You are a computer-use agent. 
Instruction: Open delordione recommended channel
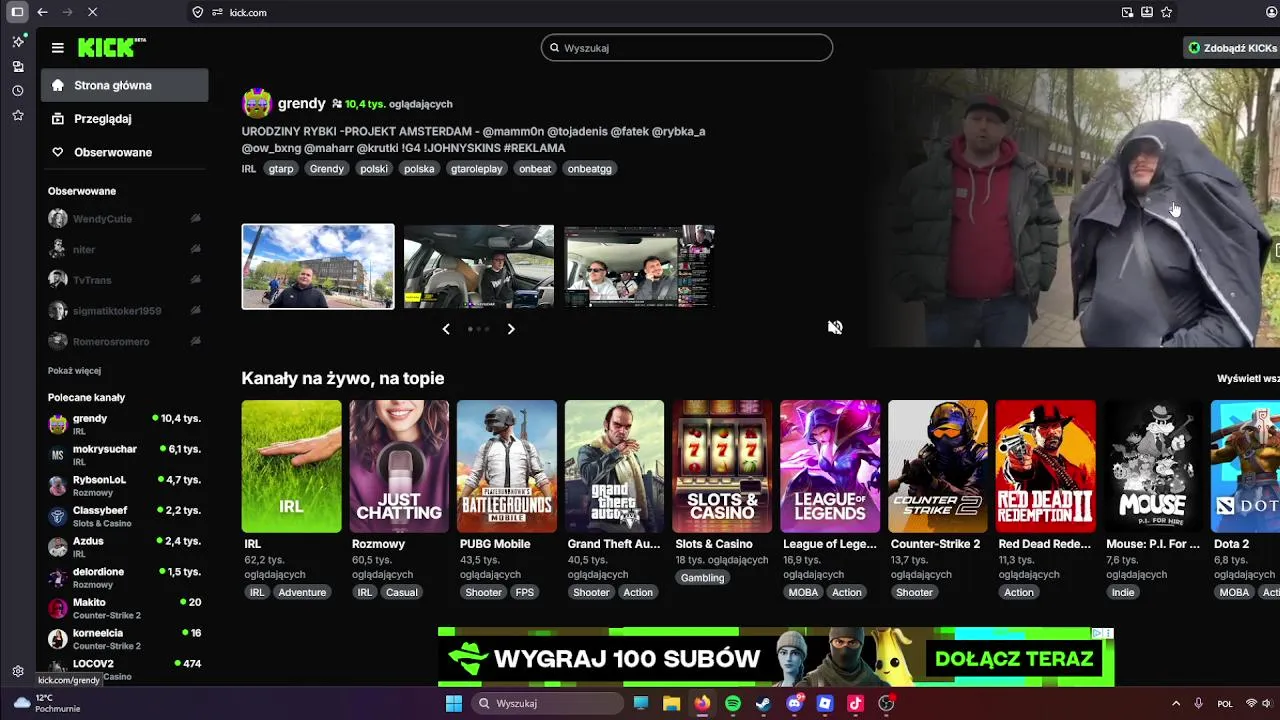[x=125, y=578]
